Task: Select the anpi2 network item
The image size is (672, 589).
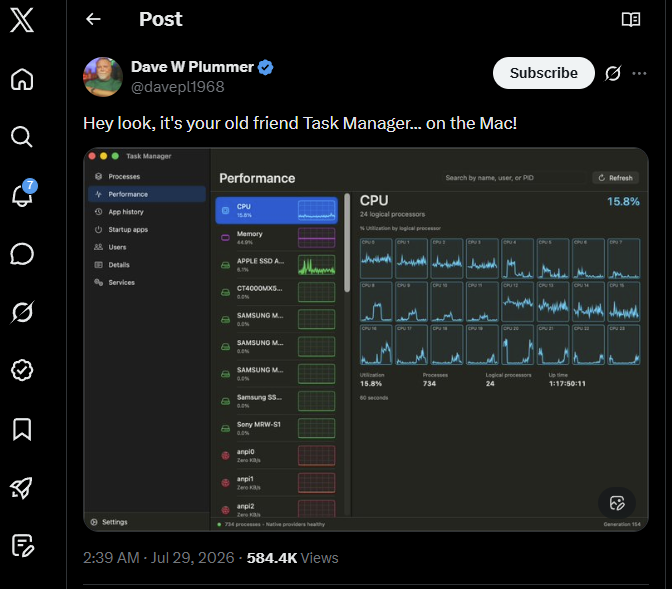Action: [x=276, y=508]
